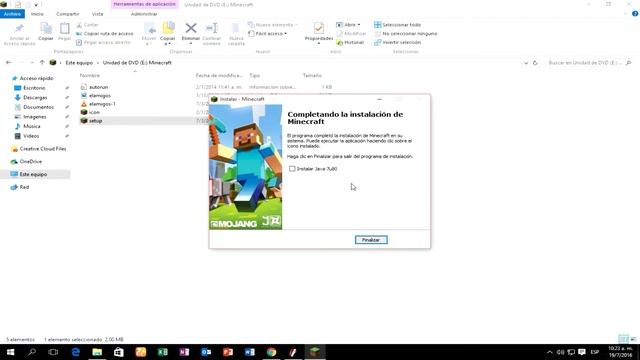This screenshot has width=640, height=360.
Task: Switch to the Inicio ribbon tab
Action: click(x=37, y=14)
